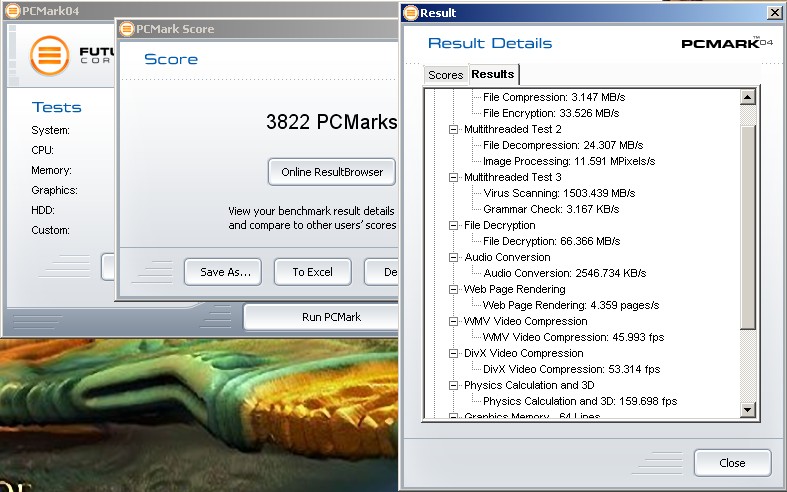Select 'File Compression: 3.147 MB/s' row
787x492 pixels.
[554, 97]
